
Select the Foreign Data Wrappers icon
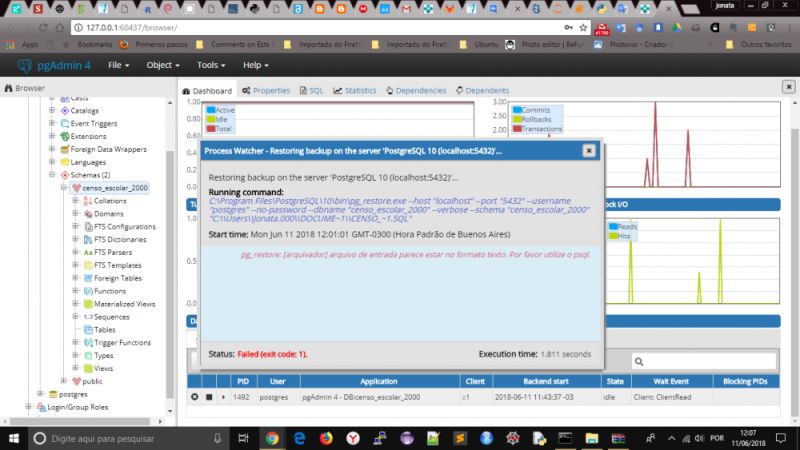pos(65,149)
